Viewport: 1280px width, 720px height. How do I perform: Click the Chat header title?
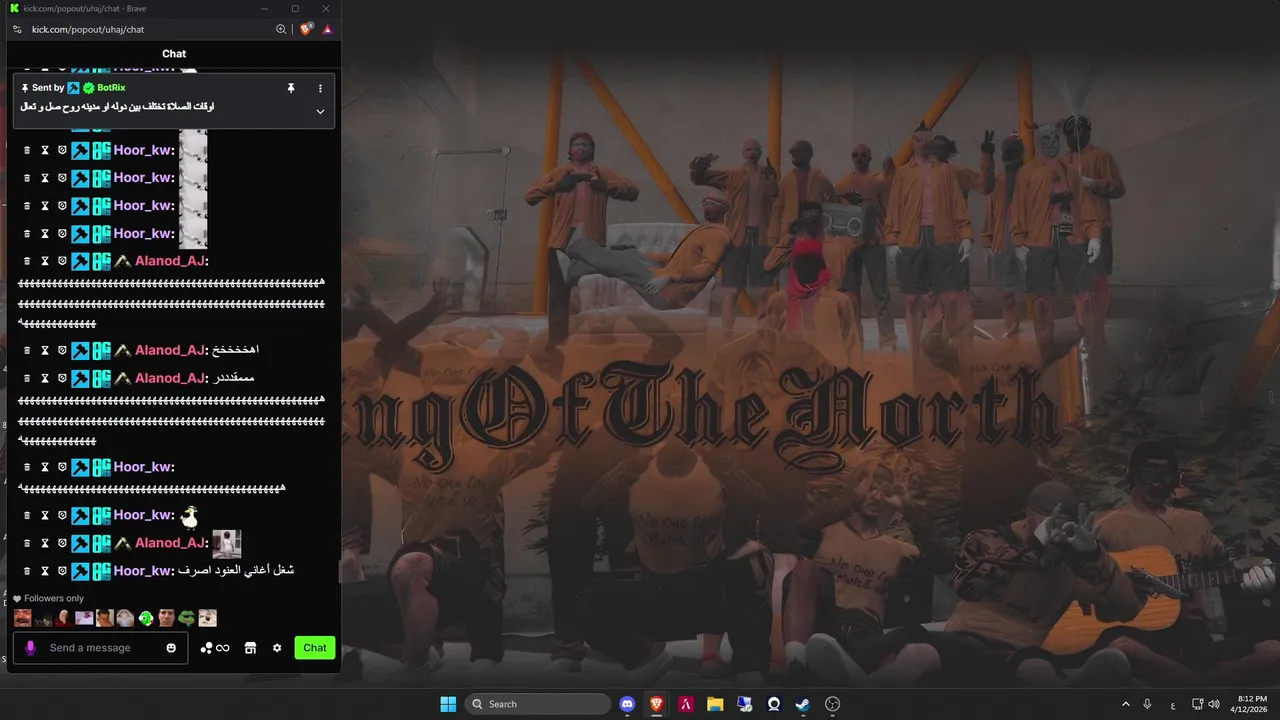(x=174, y=54)
